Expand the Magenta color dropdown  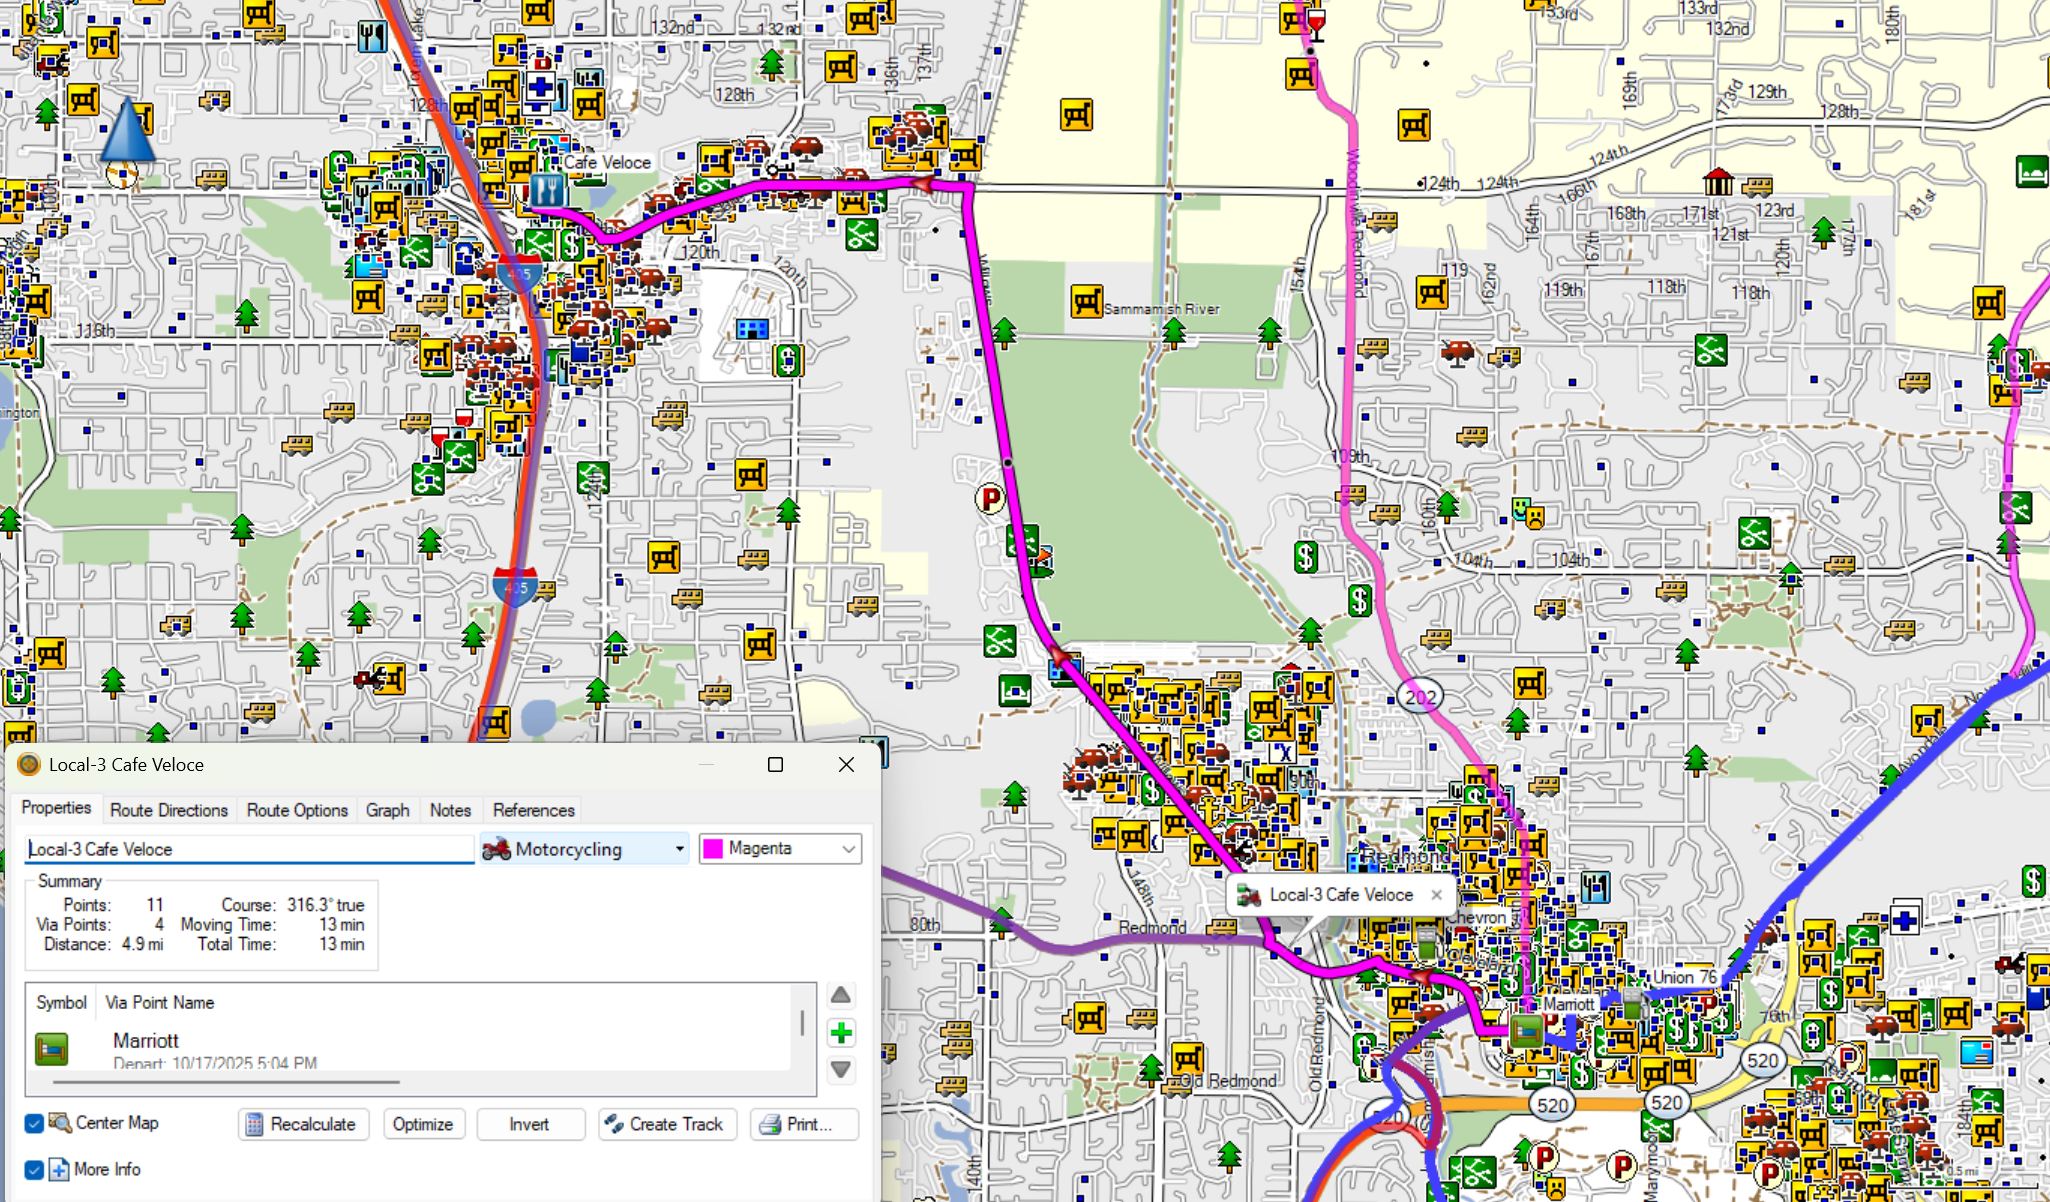[848, 849]
